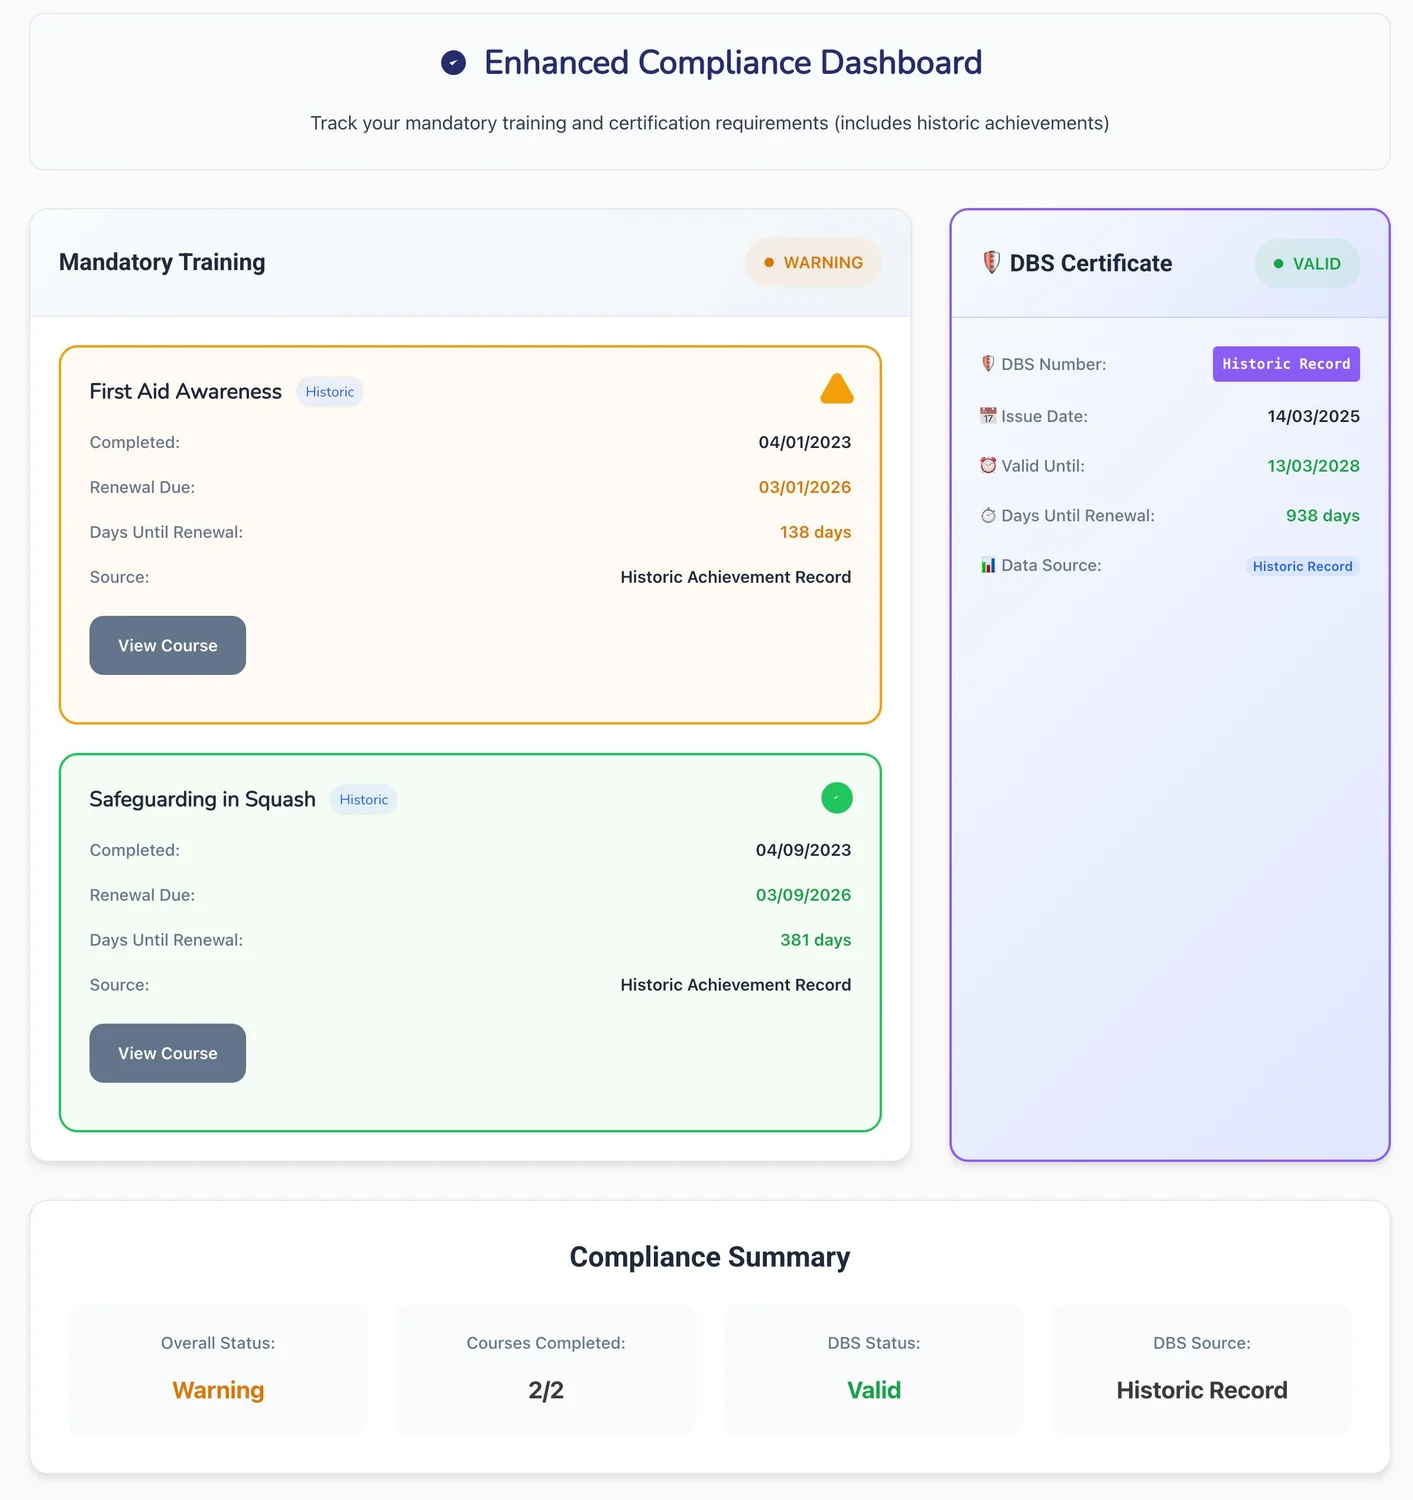This screenshot has width=1413, height=1500.
Task: Click the green check circle on Safeguarding in Squash
Action: (837, 798)
